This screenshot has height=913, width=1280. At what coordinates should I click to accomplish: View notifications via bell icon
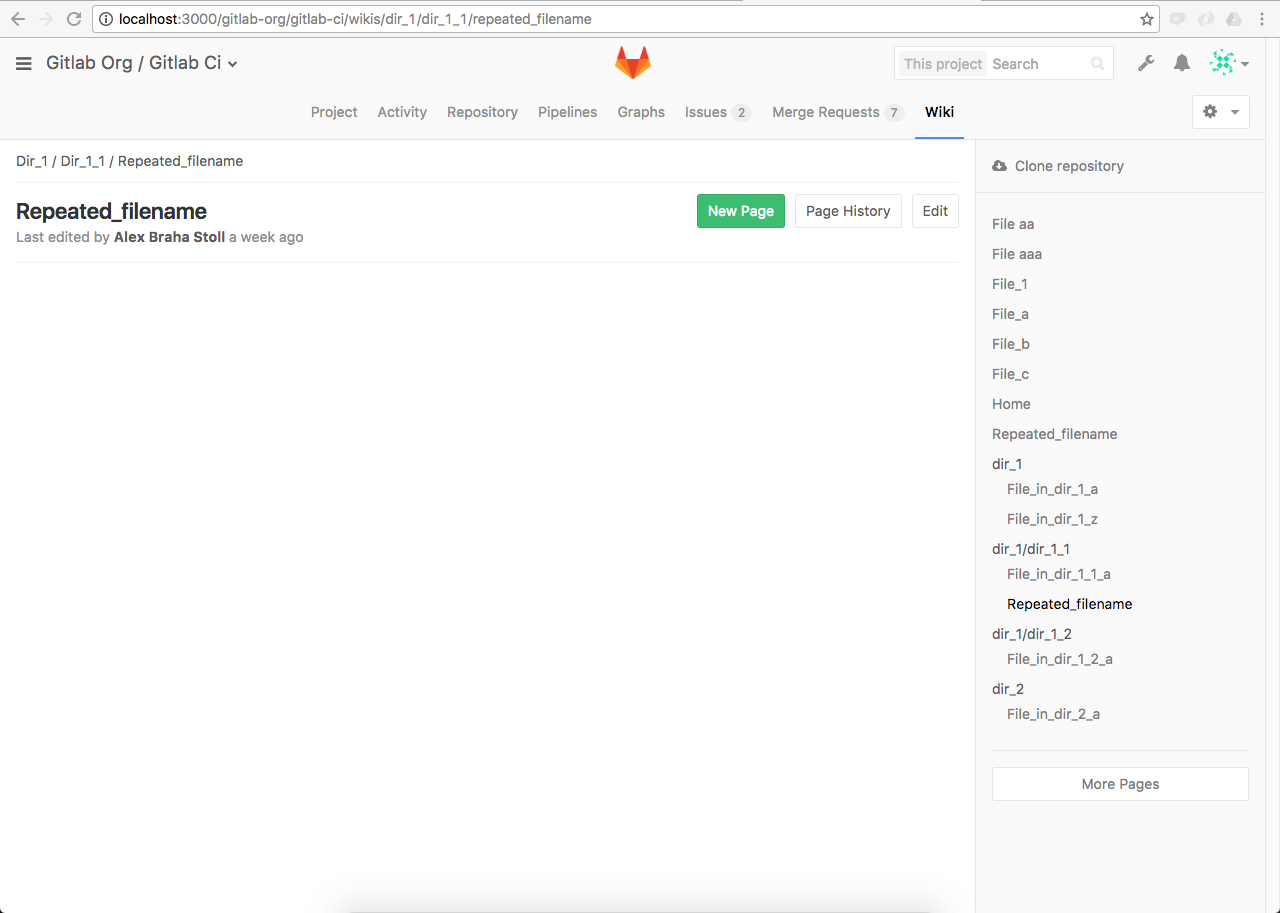(x=1182, y=64)
